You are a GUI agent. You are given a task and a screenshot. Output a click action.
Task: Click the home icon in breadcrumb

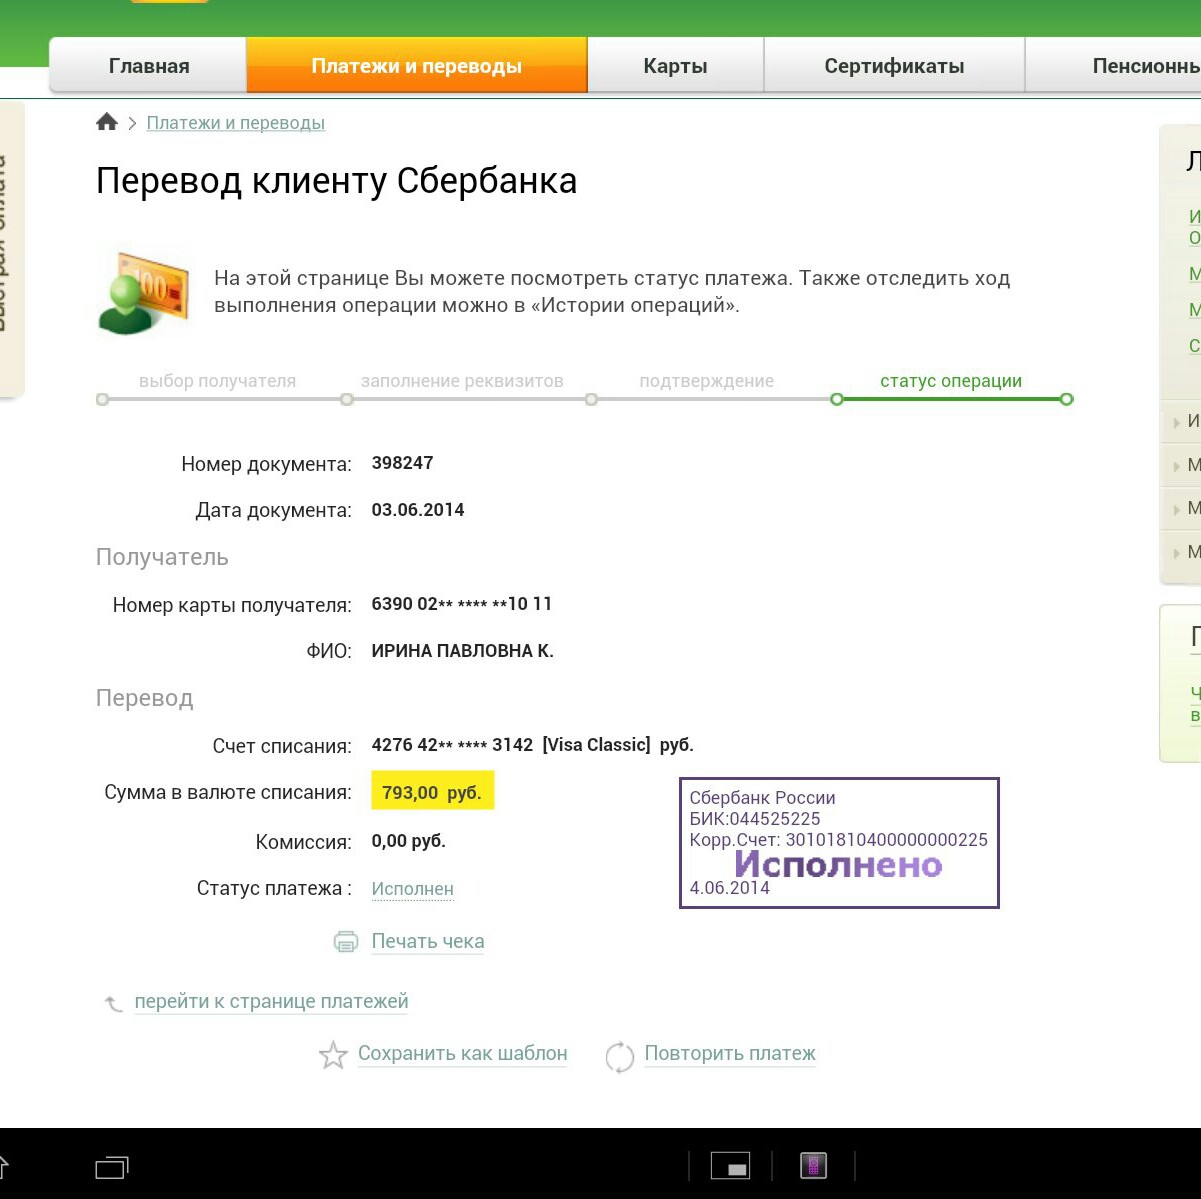(x=107, y=122)
